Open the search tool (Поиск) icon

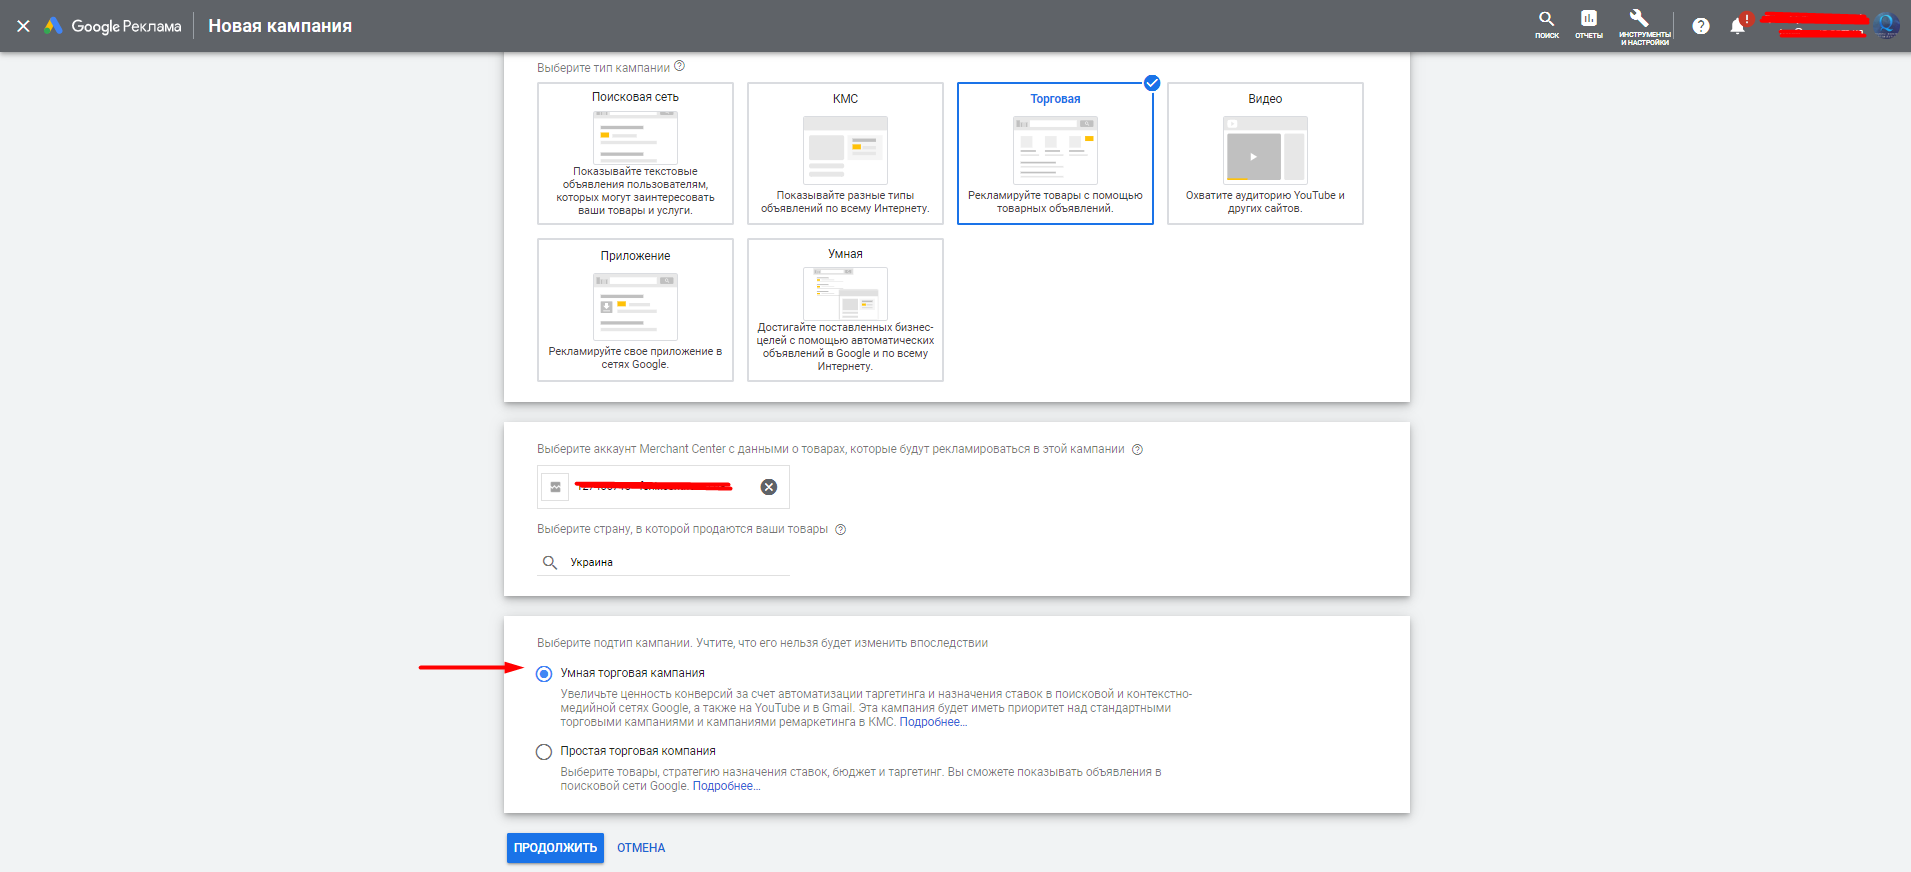[1546, 24]
